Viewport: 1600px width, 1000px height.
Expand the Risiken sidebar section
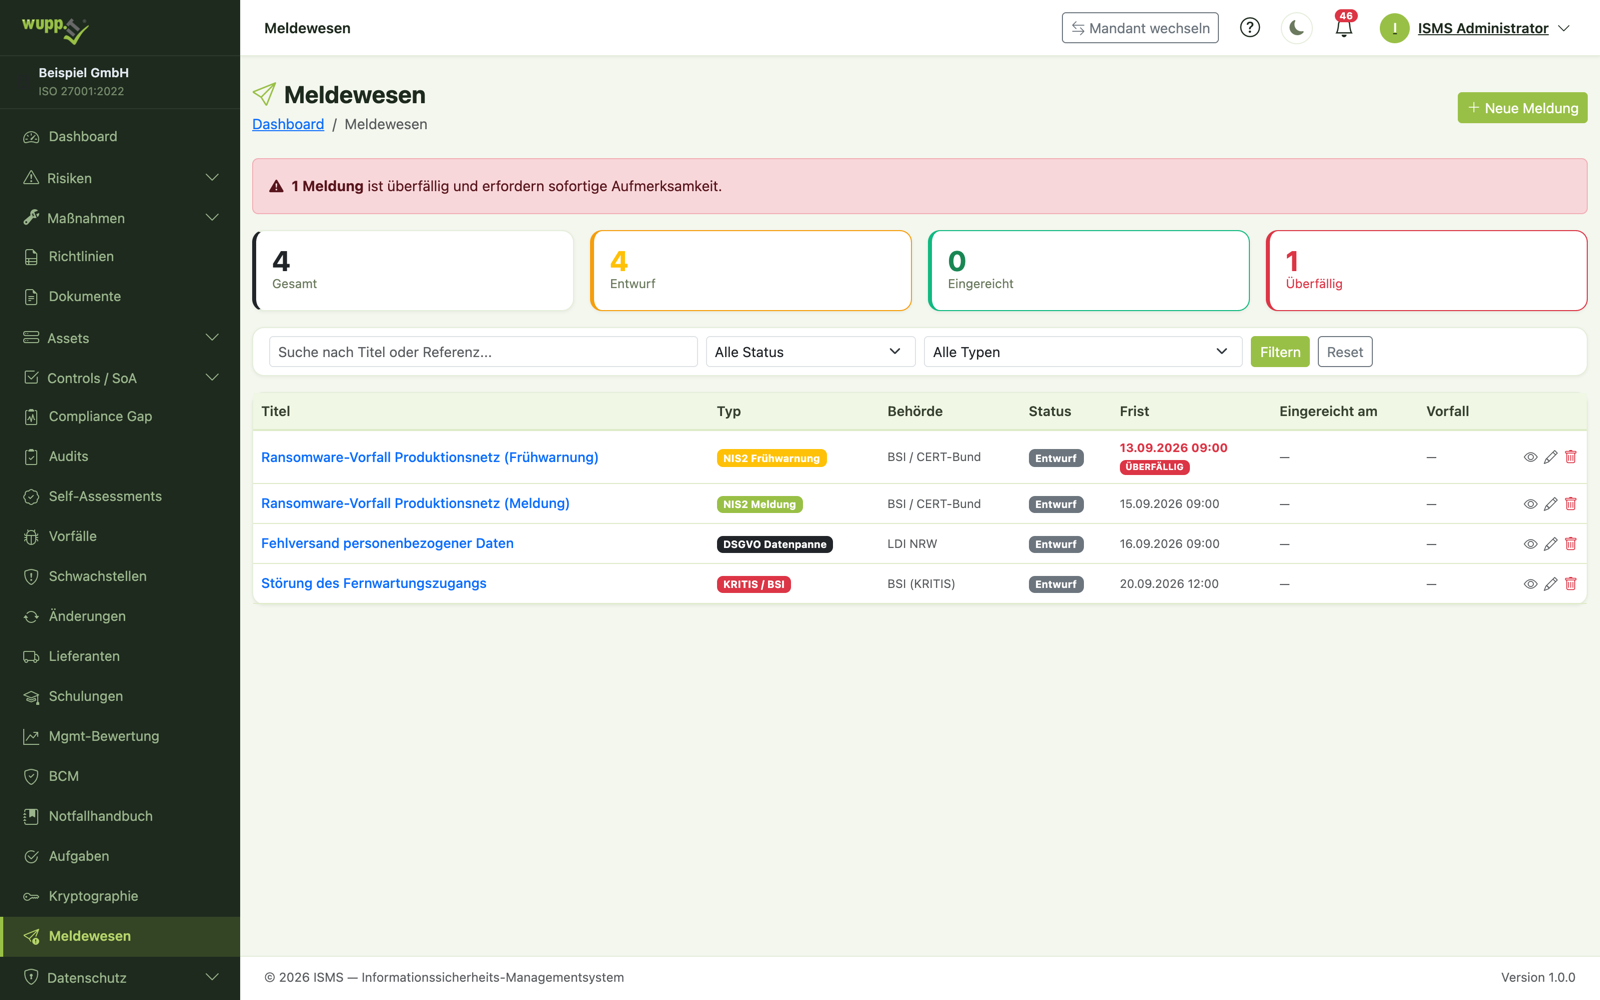click(120, 178)
